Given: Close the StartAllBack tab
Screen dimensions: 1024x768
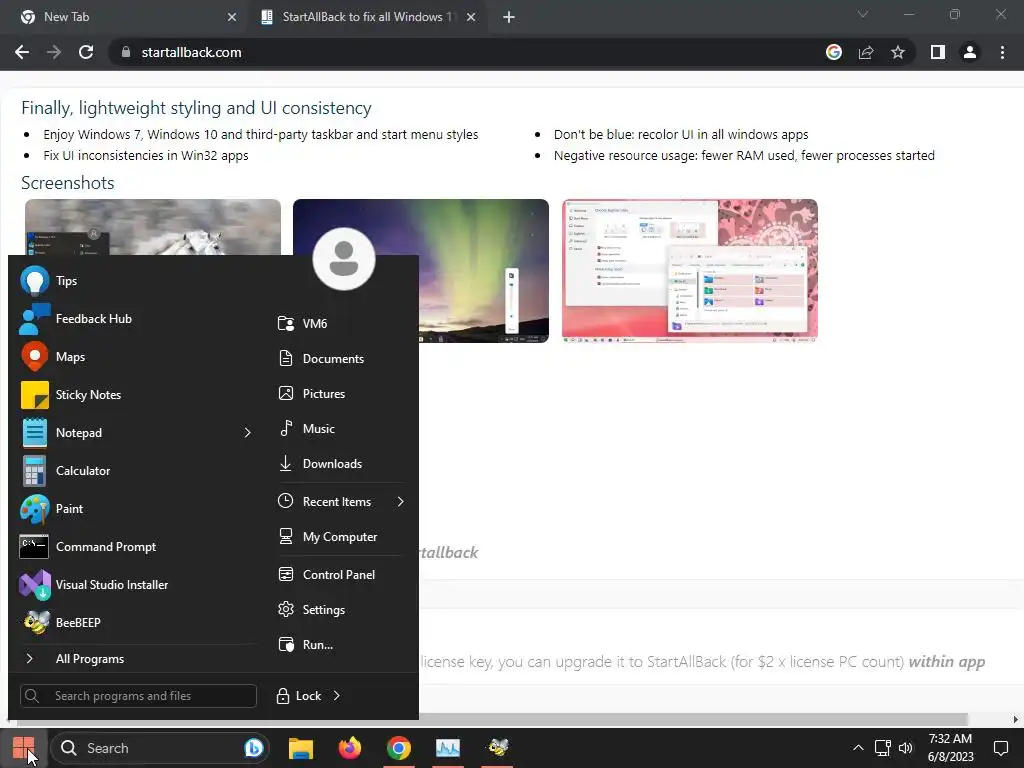Looking at the screenshot, I should 471,17.
